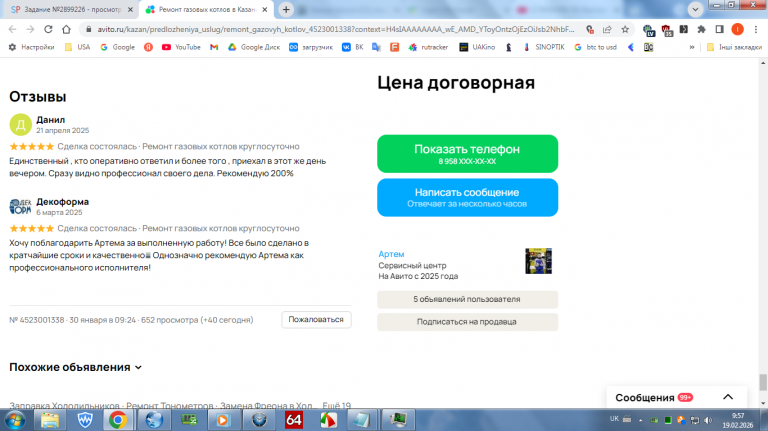Click the Пожаловаться button
This screenshot has width=768, height=431.
(316, 319)
